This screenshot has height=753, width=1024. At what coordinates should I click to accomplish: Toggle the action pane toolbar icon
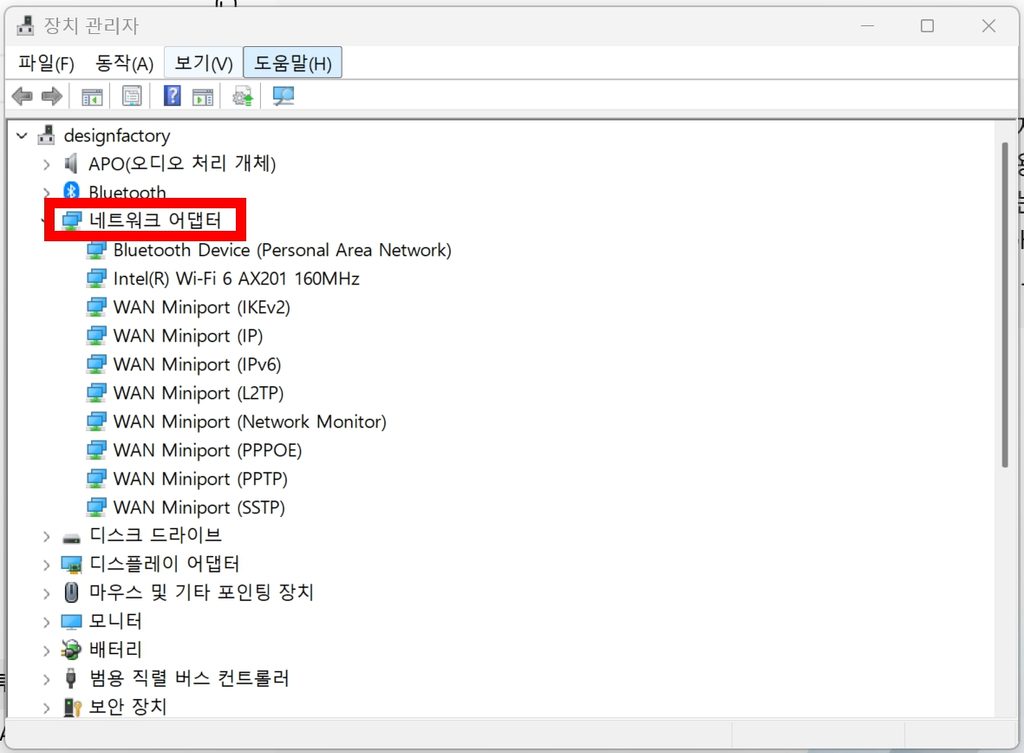(203, 97)
